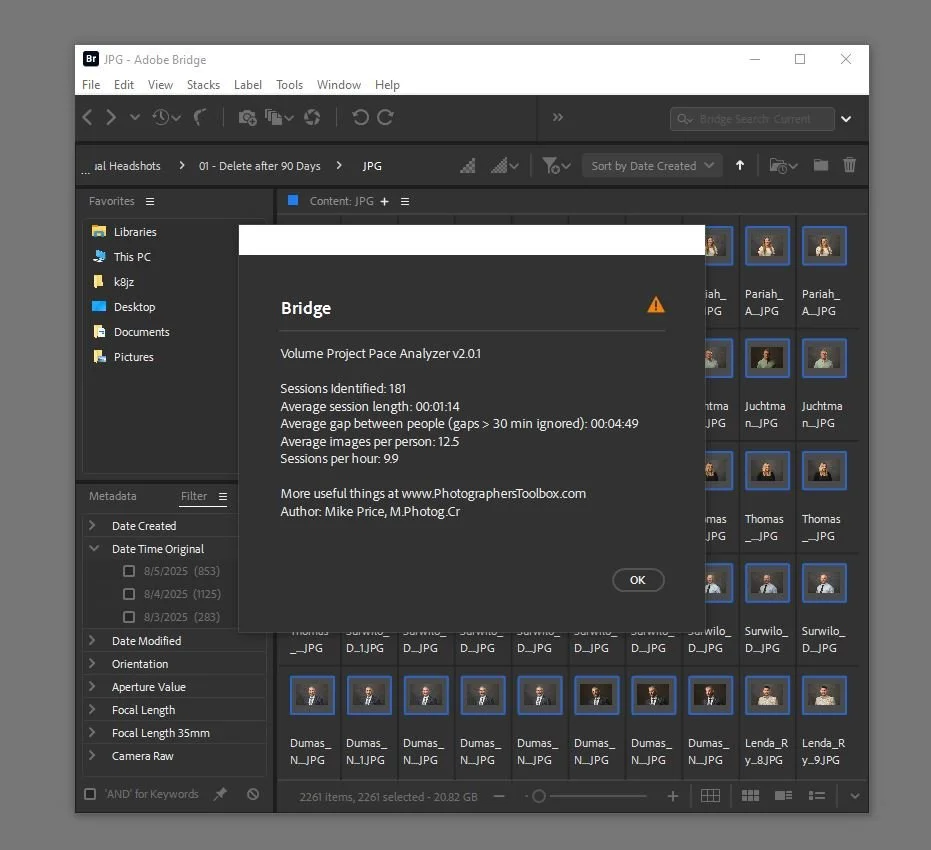Viewport: 931px width, 850px height.
Task: Expand the Orientation filter
Action: 92,663
